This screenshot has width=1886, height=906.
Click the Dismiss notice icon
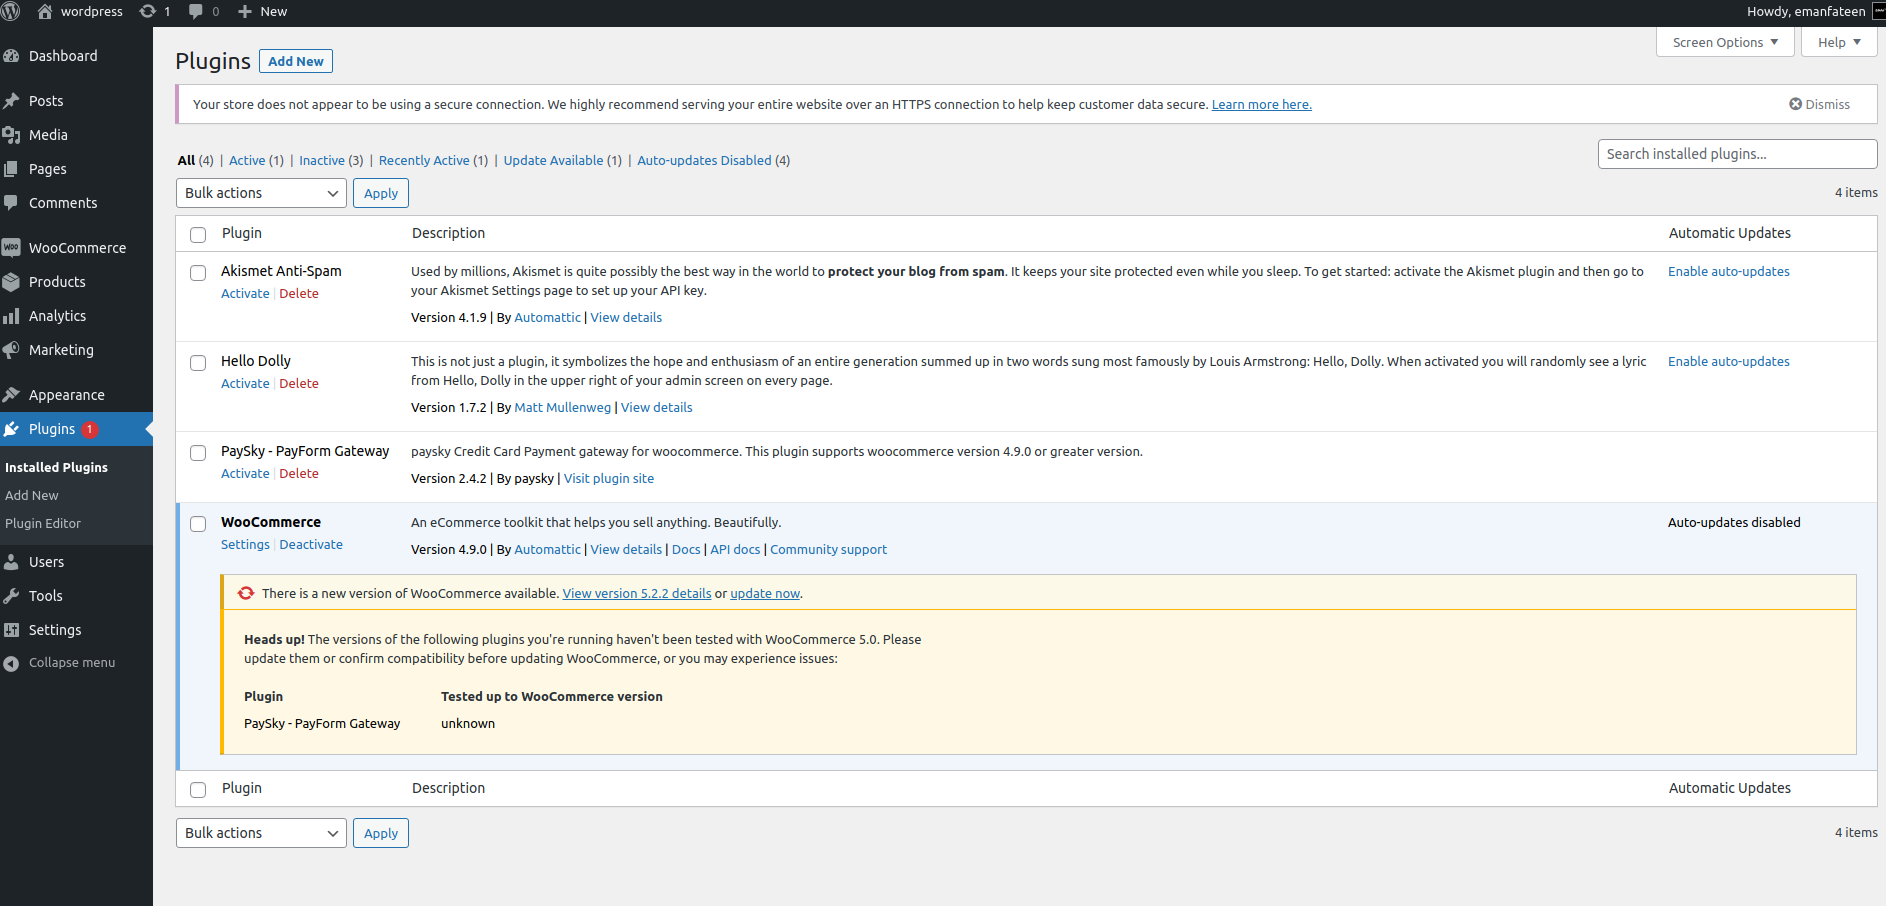pos(1795,104)
